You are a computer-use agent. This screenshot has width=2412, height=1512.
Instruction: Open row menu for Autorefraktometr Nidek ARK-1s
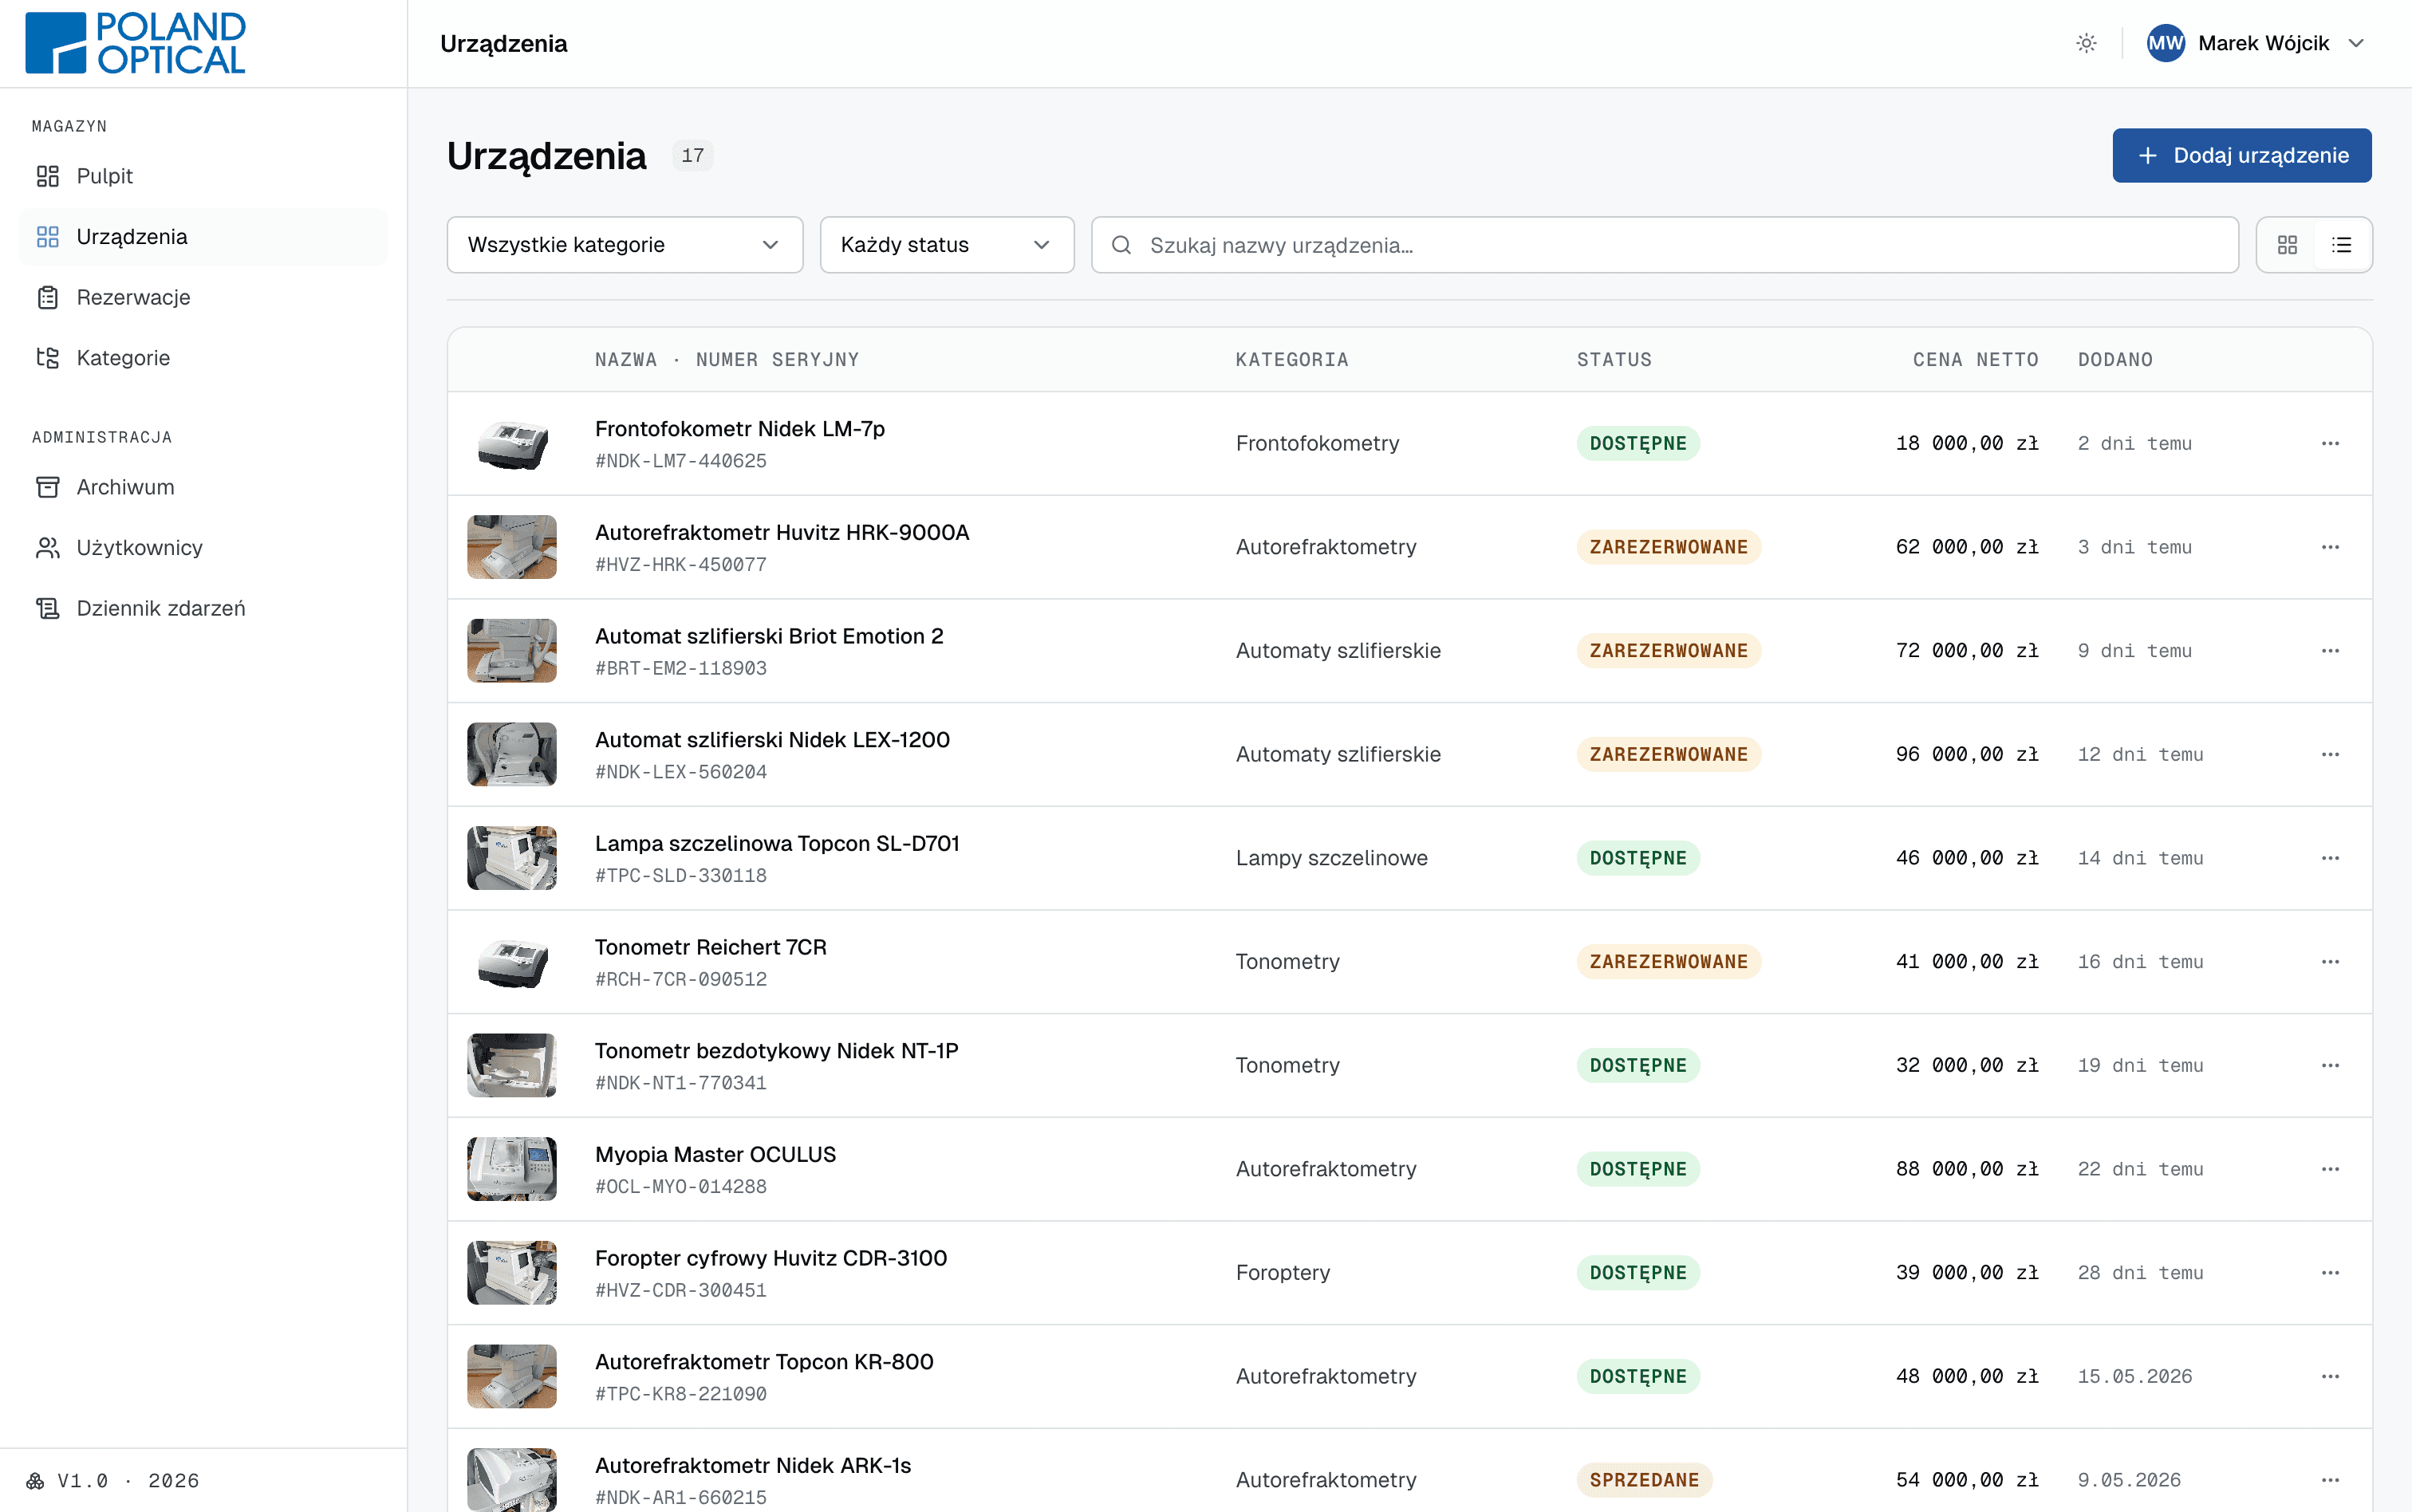pyautogui.click(x=2330, y=1480)
